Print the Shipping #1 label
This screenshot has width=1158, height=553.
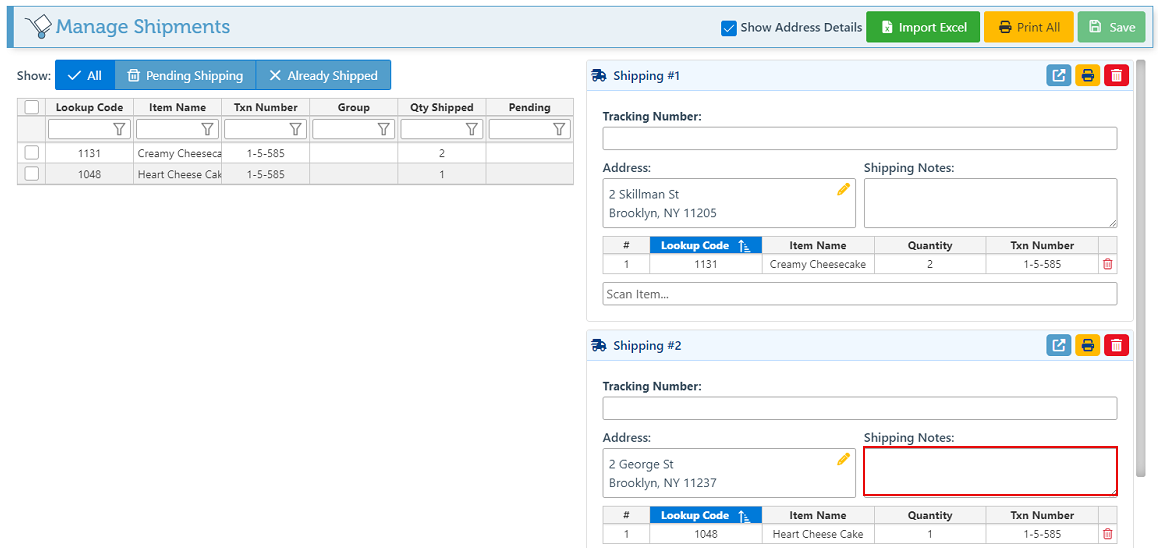[x=1087, y=76]
